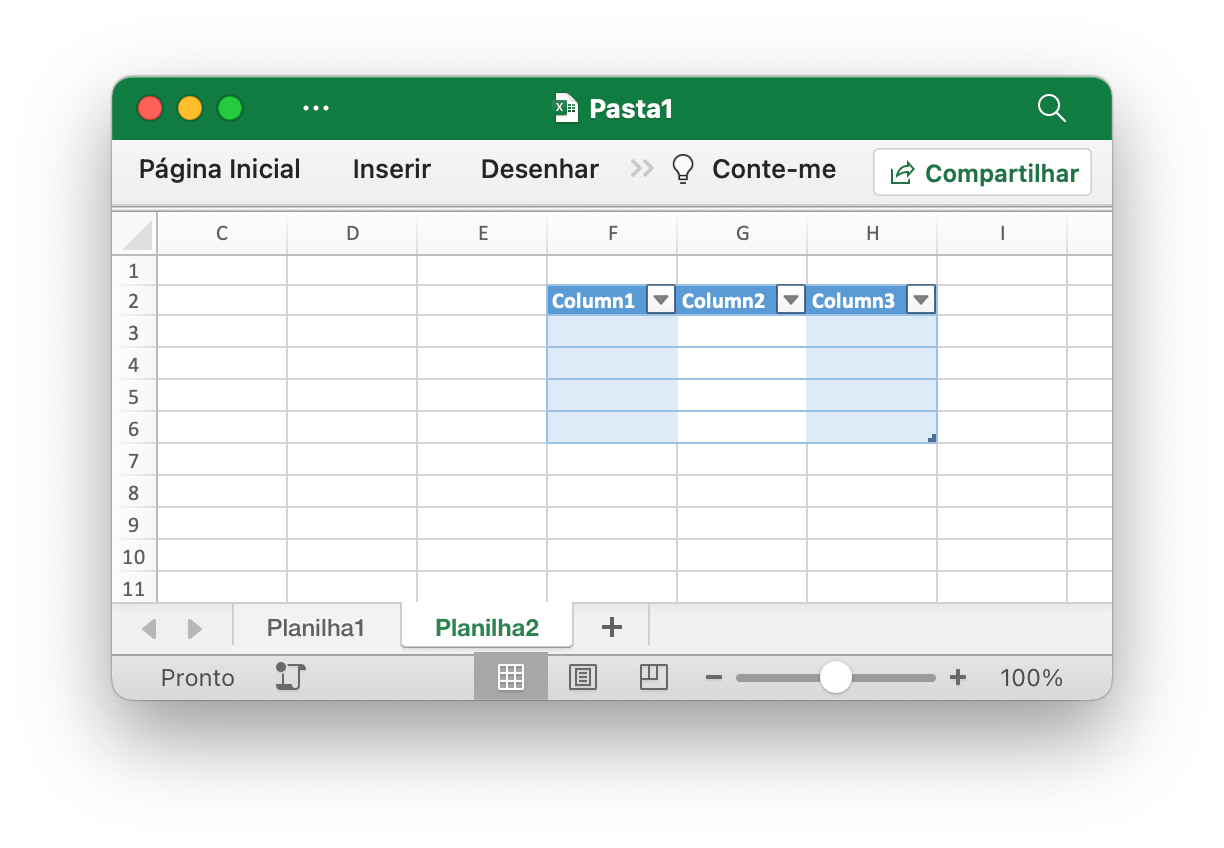
Task: Select row 4 header
Action: (135, 364)
